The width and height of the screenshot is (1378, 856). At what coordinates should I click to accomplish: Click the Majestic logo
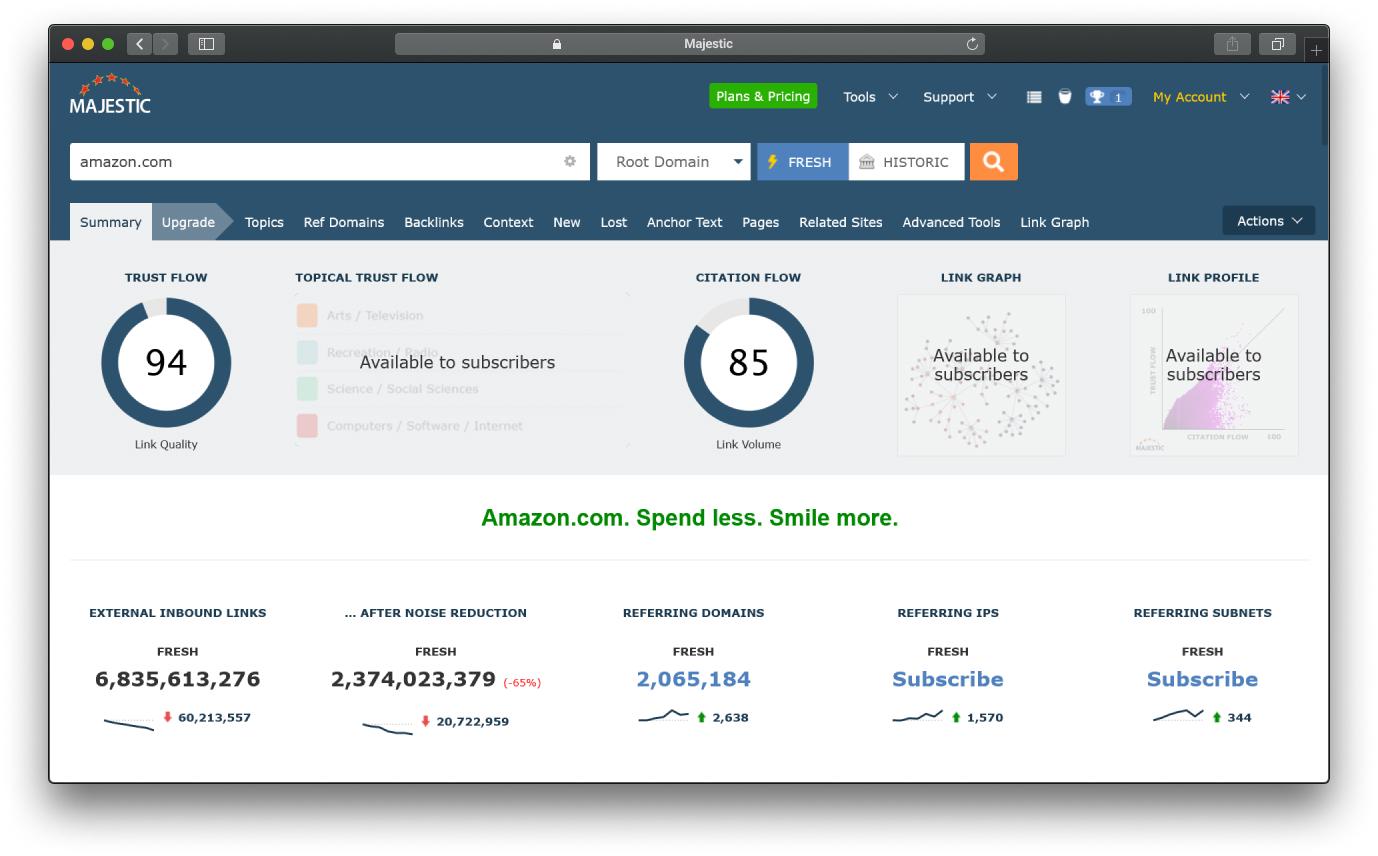pos(110,95)
